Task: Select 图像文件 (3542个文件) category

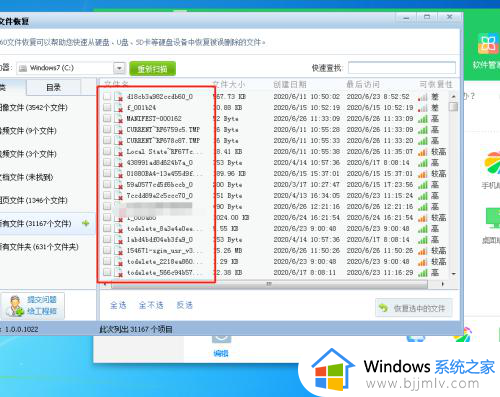Action: point(34,107)
